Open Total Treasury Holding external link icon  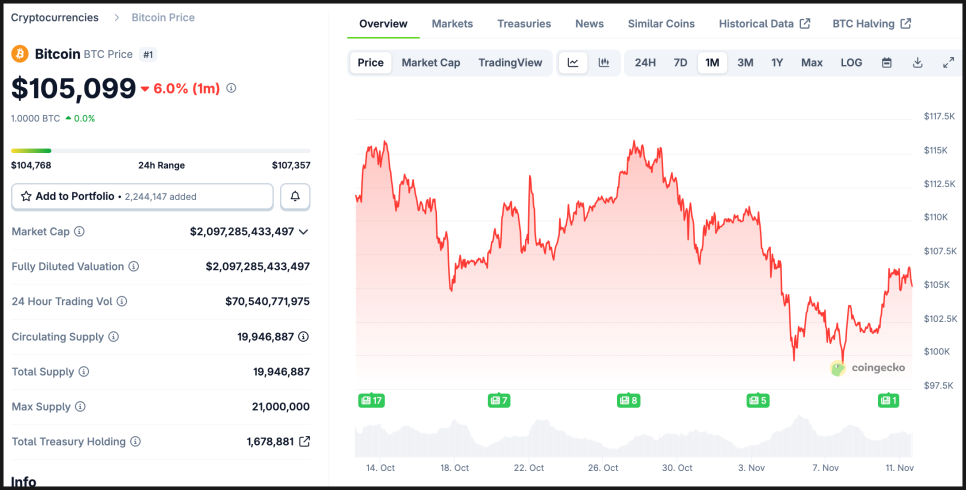point(305,442)
